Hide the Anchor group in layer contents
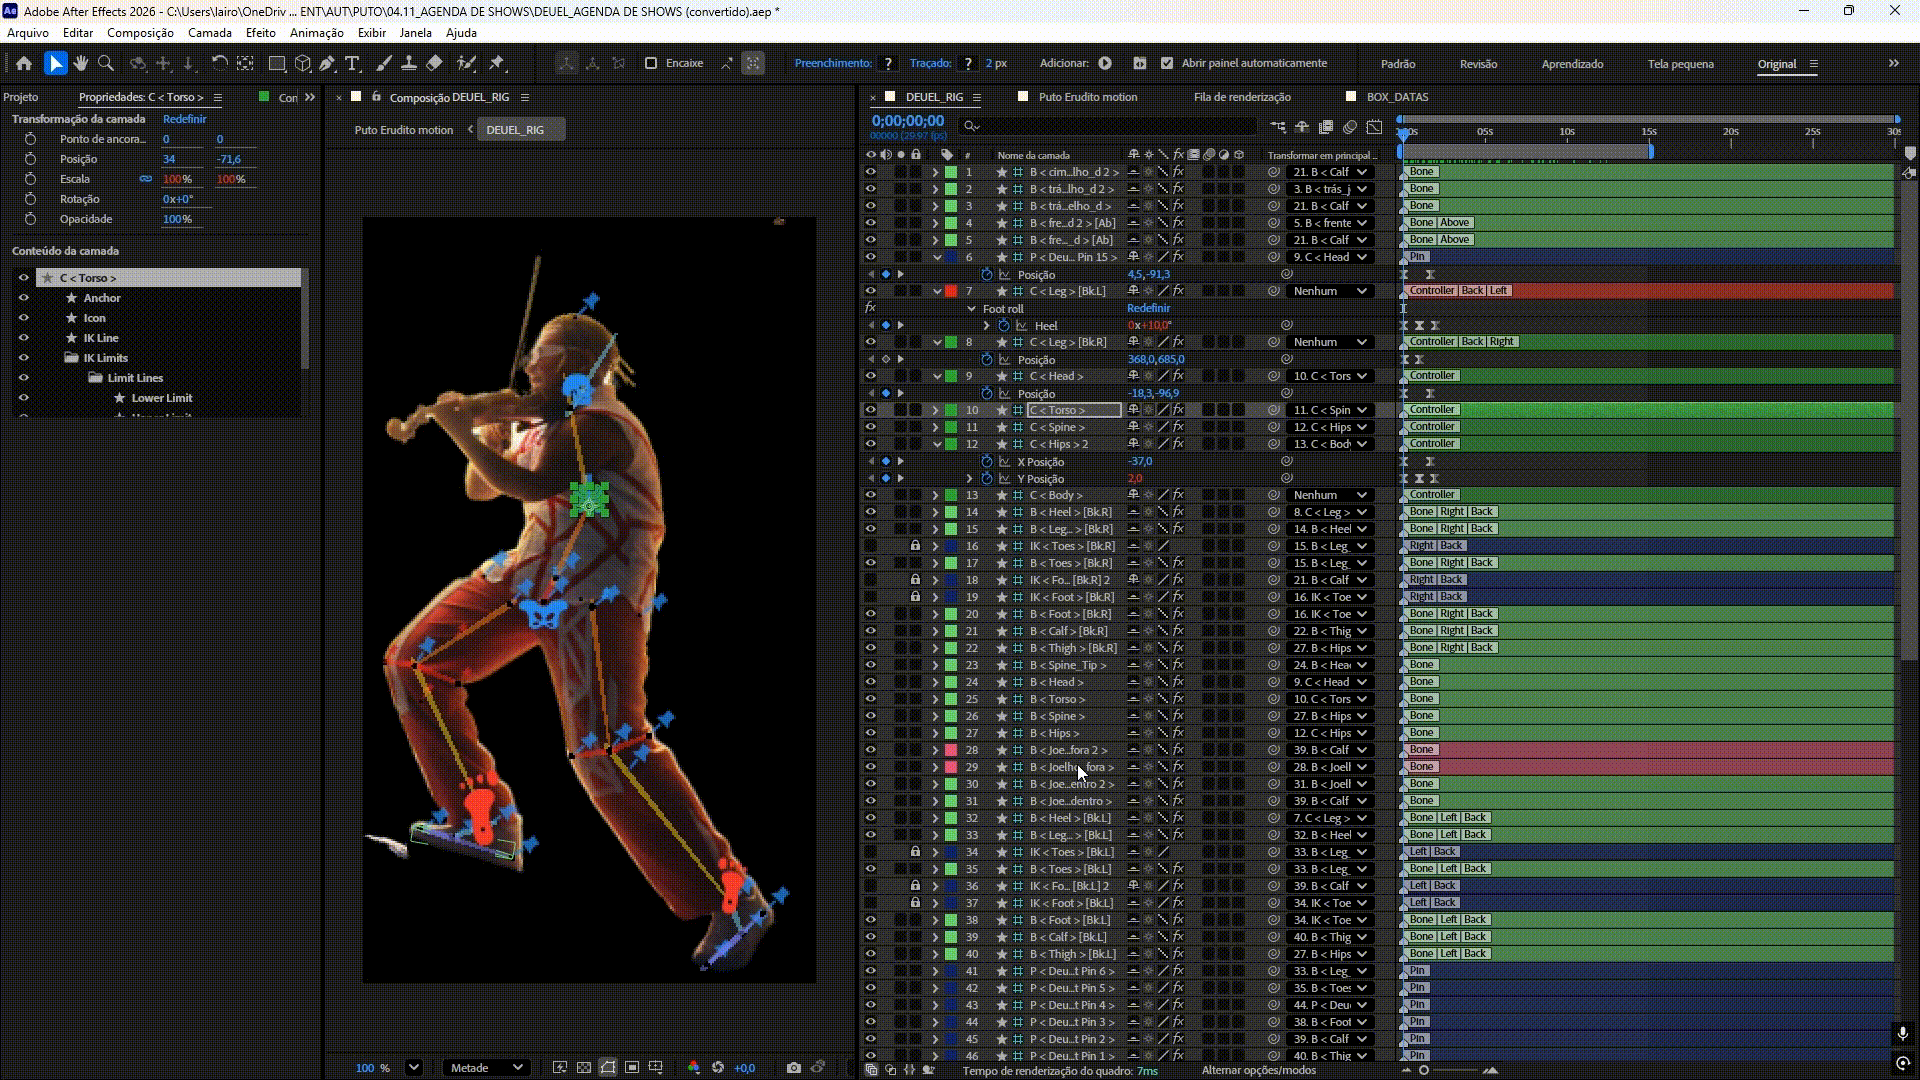 24,298
